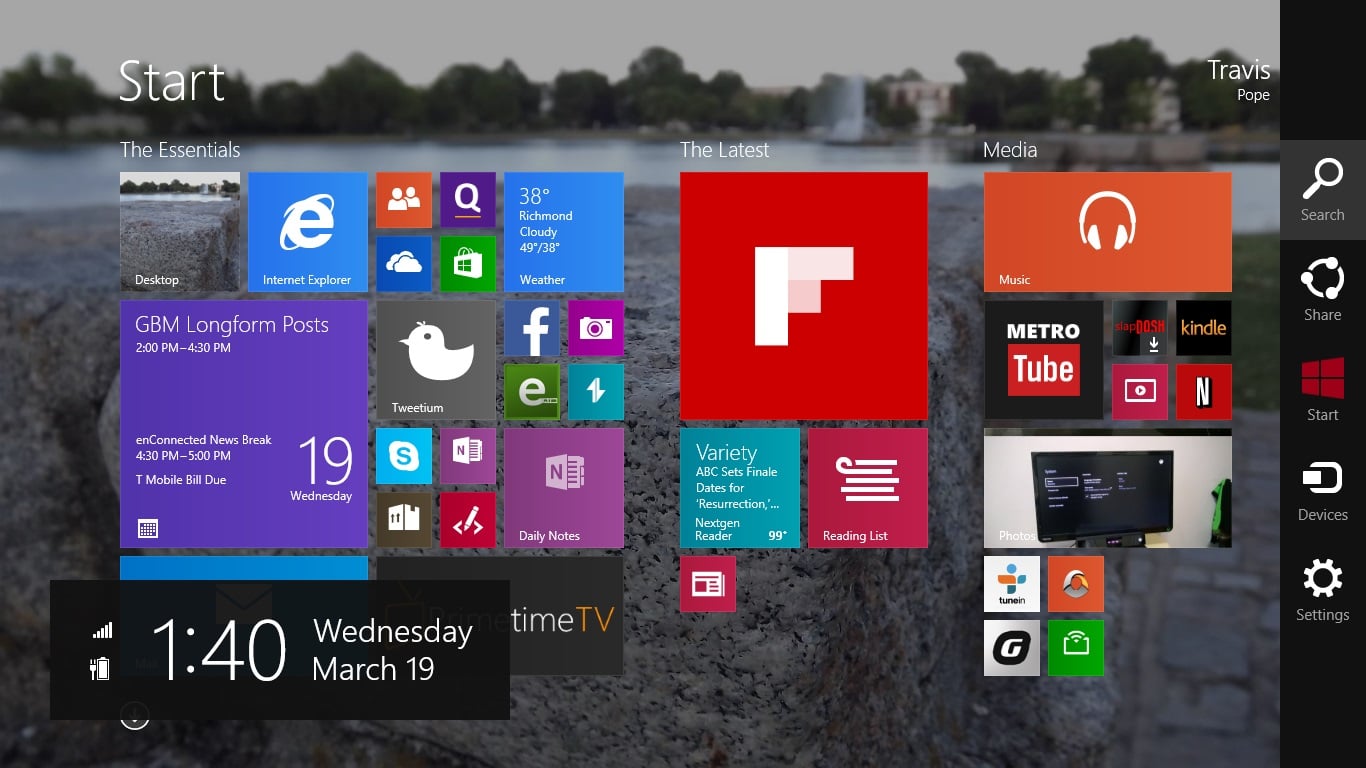This screenshot has width=1366, height=768.
Task: Launch TuneIn radio
Action: coord(1011,583)
